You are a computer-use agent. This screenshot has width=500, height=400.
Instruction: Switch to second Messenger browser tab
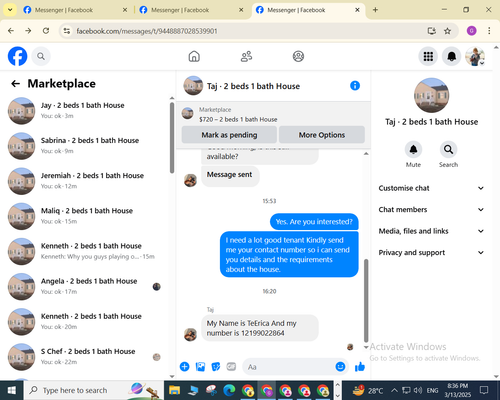(x=191, y=10)
